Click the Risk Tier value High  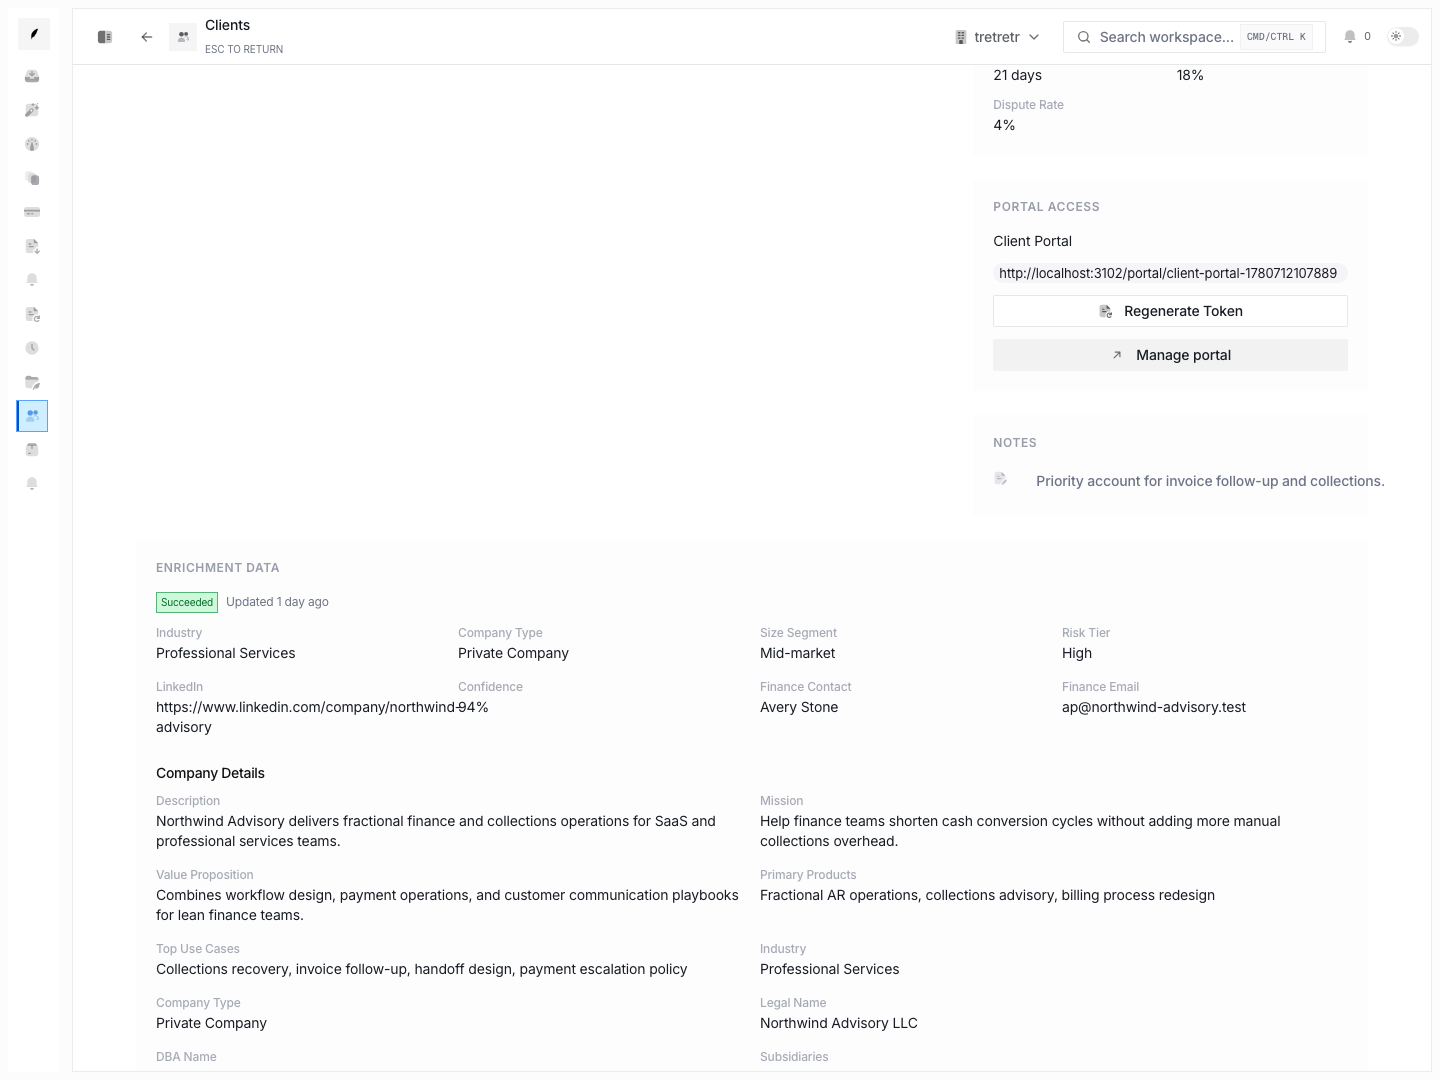(1077, 653)
